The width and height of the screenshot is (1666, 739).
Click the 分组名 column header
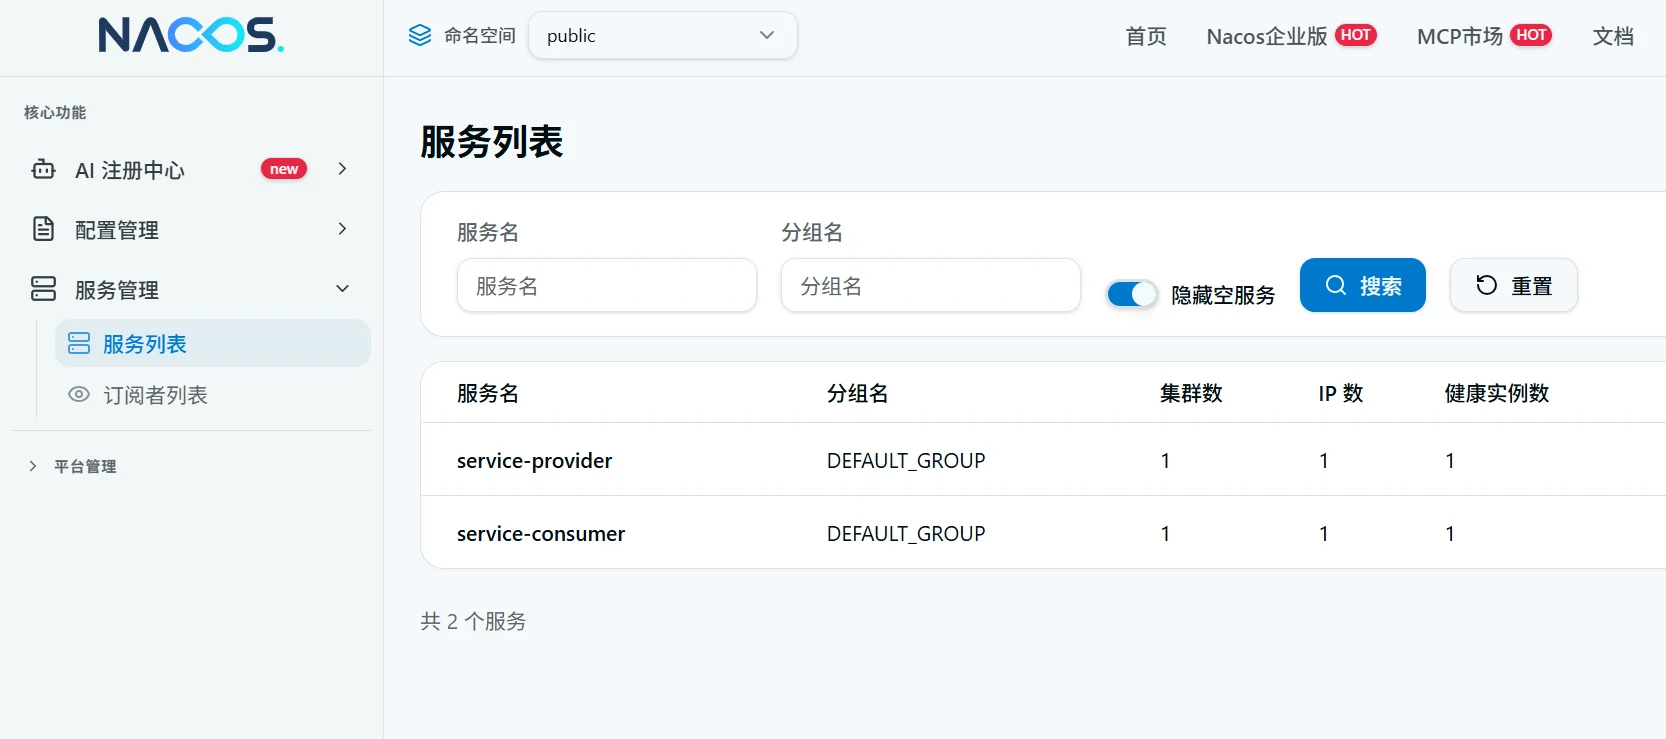[x=858, y=393]
